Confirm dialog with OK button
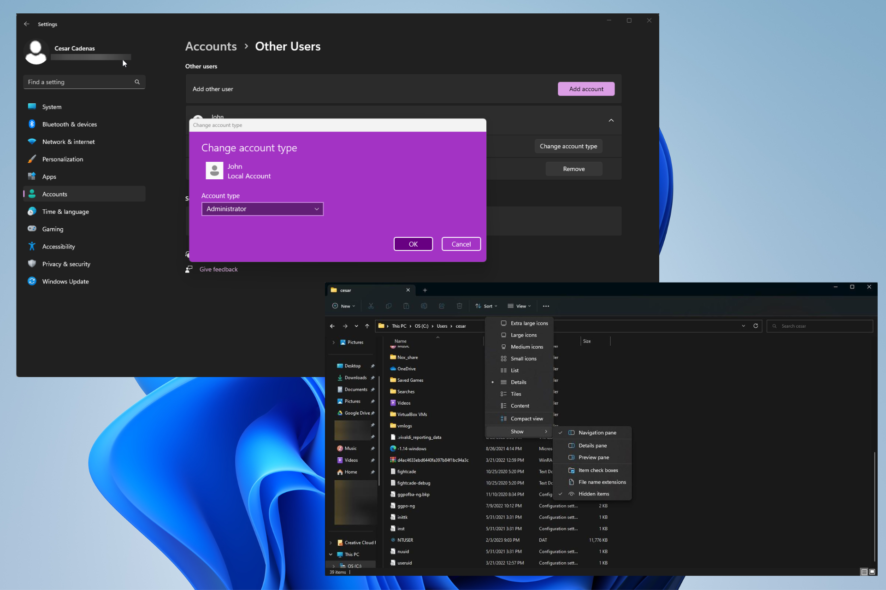Image resolution: width=886 pixels, height=590 pixels. pos(413,244)
